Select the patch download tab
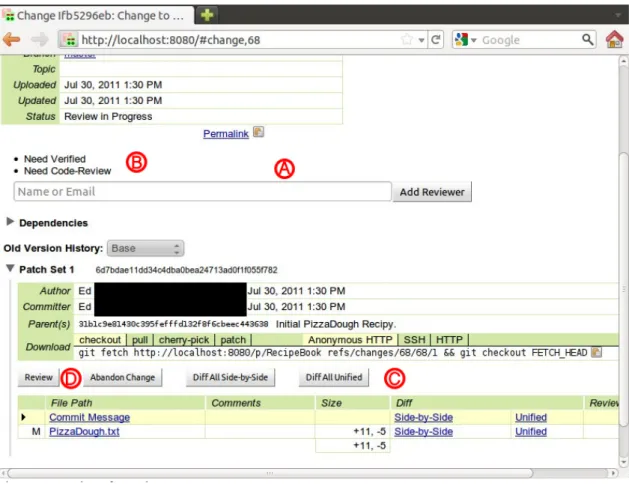 pyautogui.click(x=233, y=340)
